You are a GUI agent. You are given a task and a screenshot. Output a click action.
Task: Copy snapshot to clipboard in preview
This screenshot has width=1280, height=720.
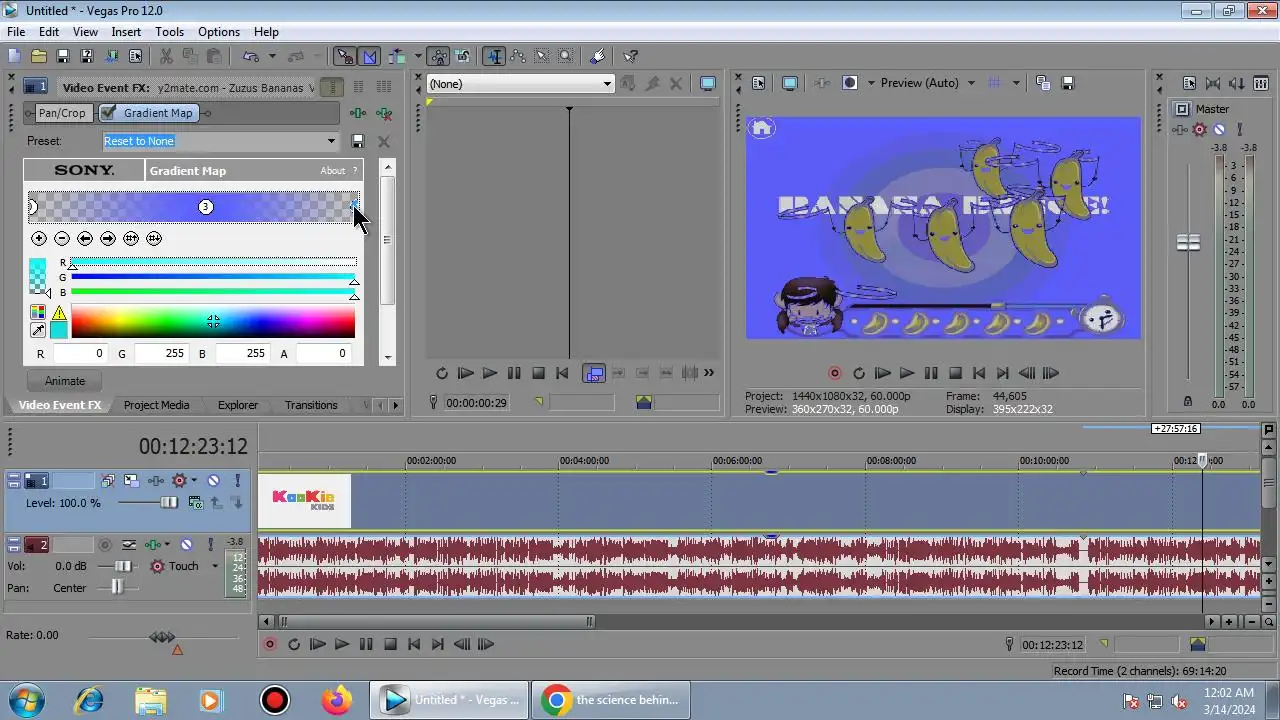click(1043, 84)
